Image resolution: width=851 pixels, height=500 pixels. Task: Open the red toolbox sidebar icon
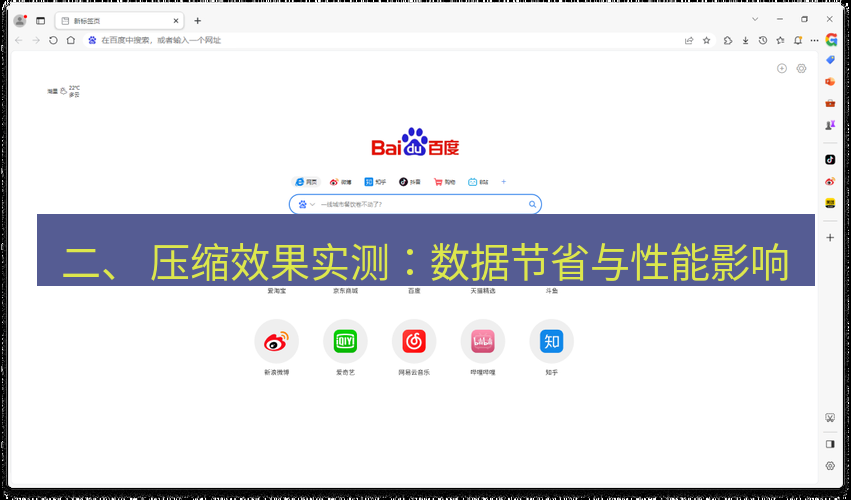tap(830, 103)
